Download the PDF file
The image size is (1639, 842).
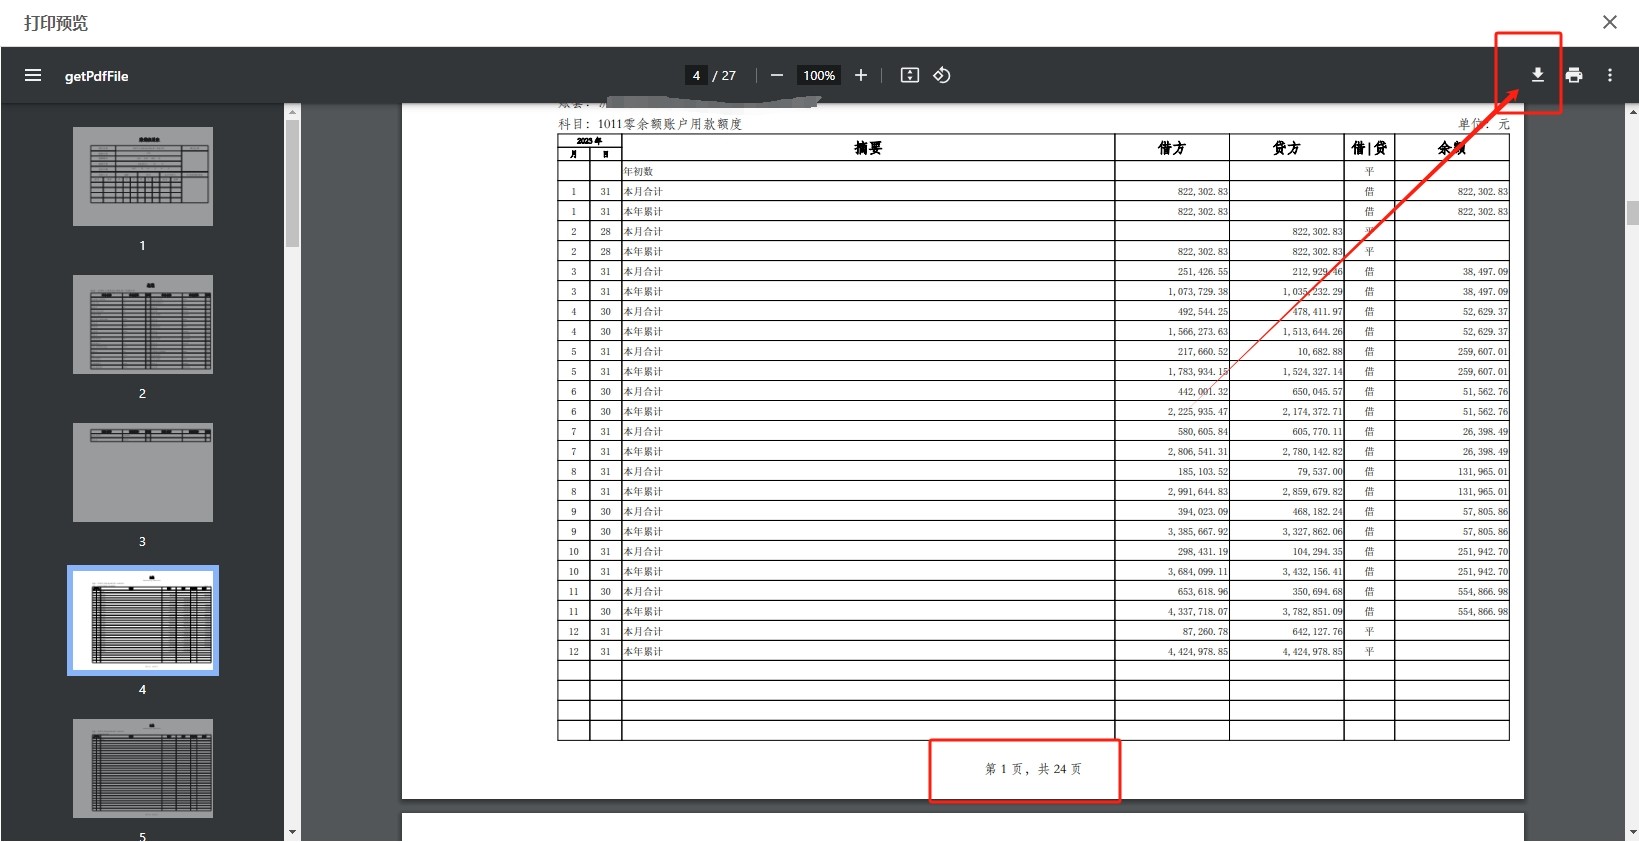[1538, 75]
